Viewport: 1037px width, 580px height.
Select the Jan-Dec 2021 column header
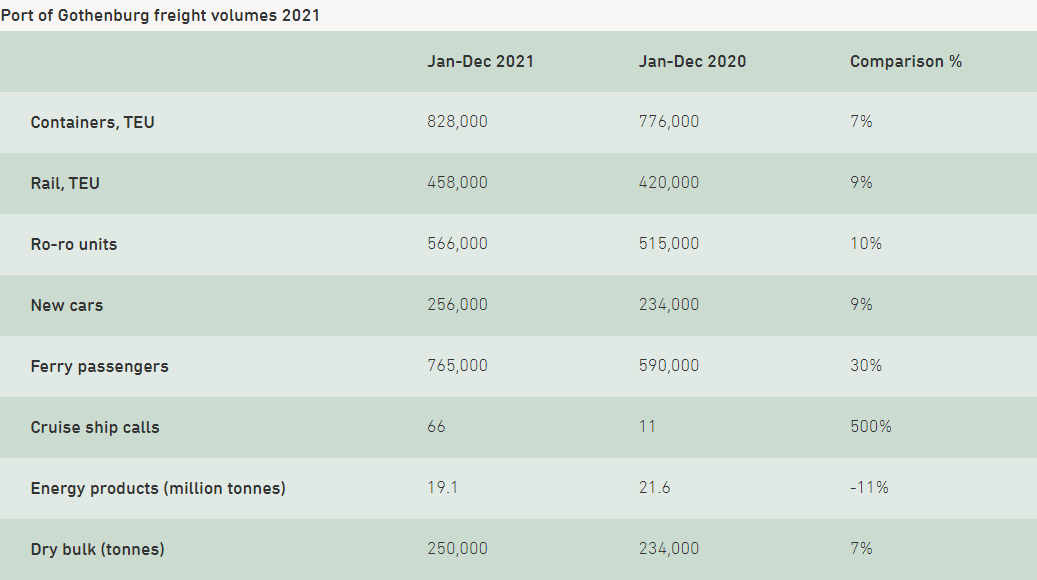(x=480, y=62)
